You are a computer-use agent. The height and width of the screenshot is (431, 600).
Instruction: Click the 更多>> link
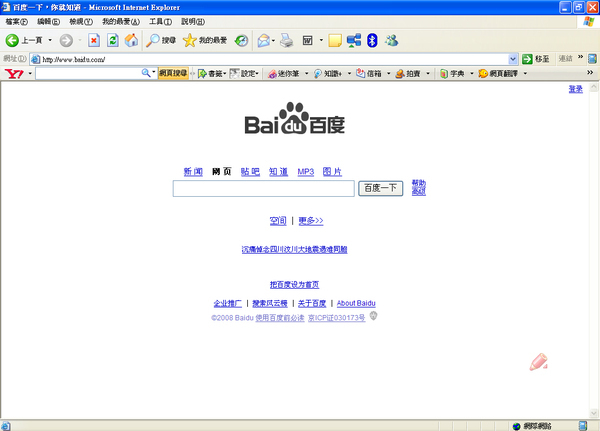click(x=311, y=221)
